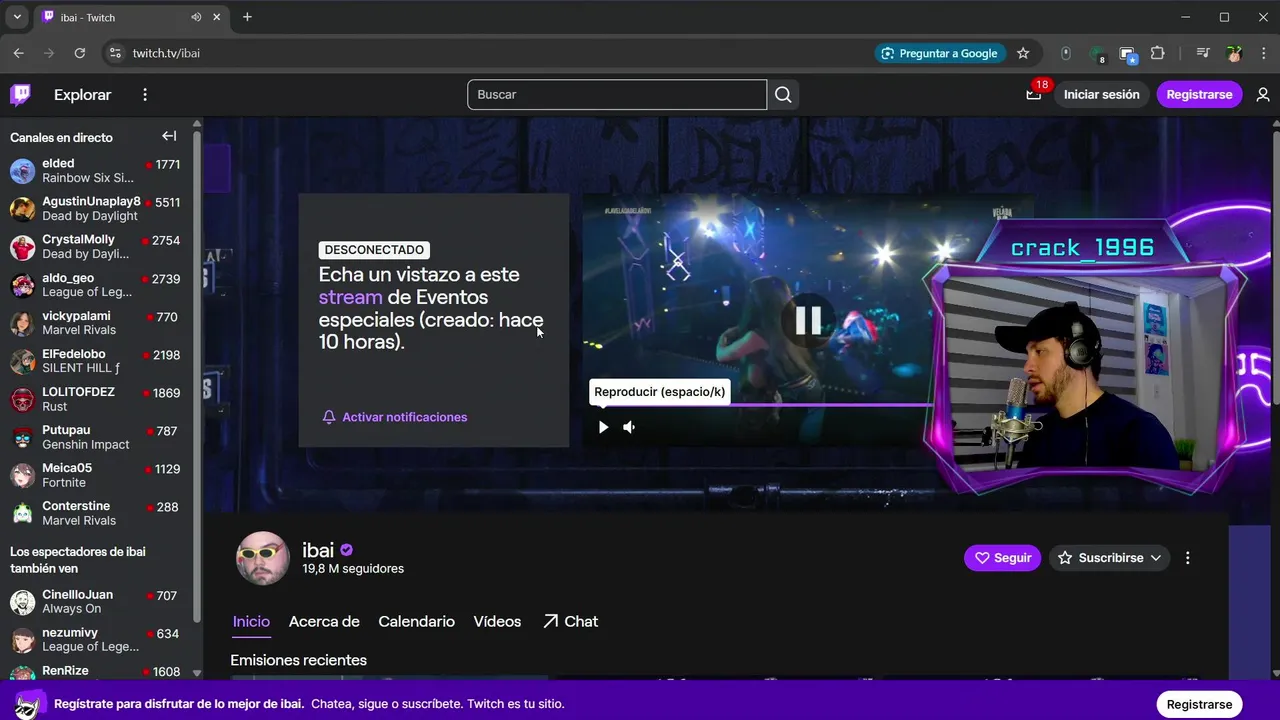Click the verified badge beside ibai
Viewport: 1280px width, 720px height.
(347, 550)
